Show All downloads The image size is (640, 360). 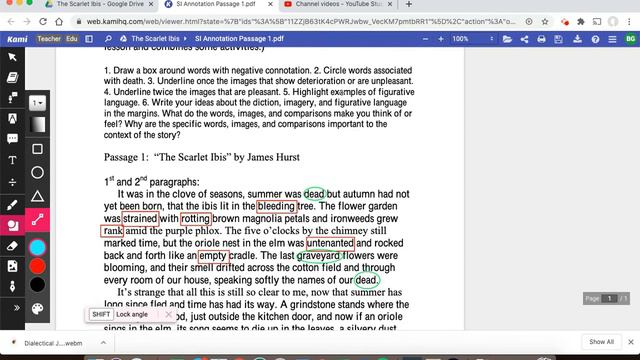click(601, 342)
